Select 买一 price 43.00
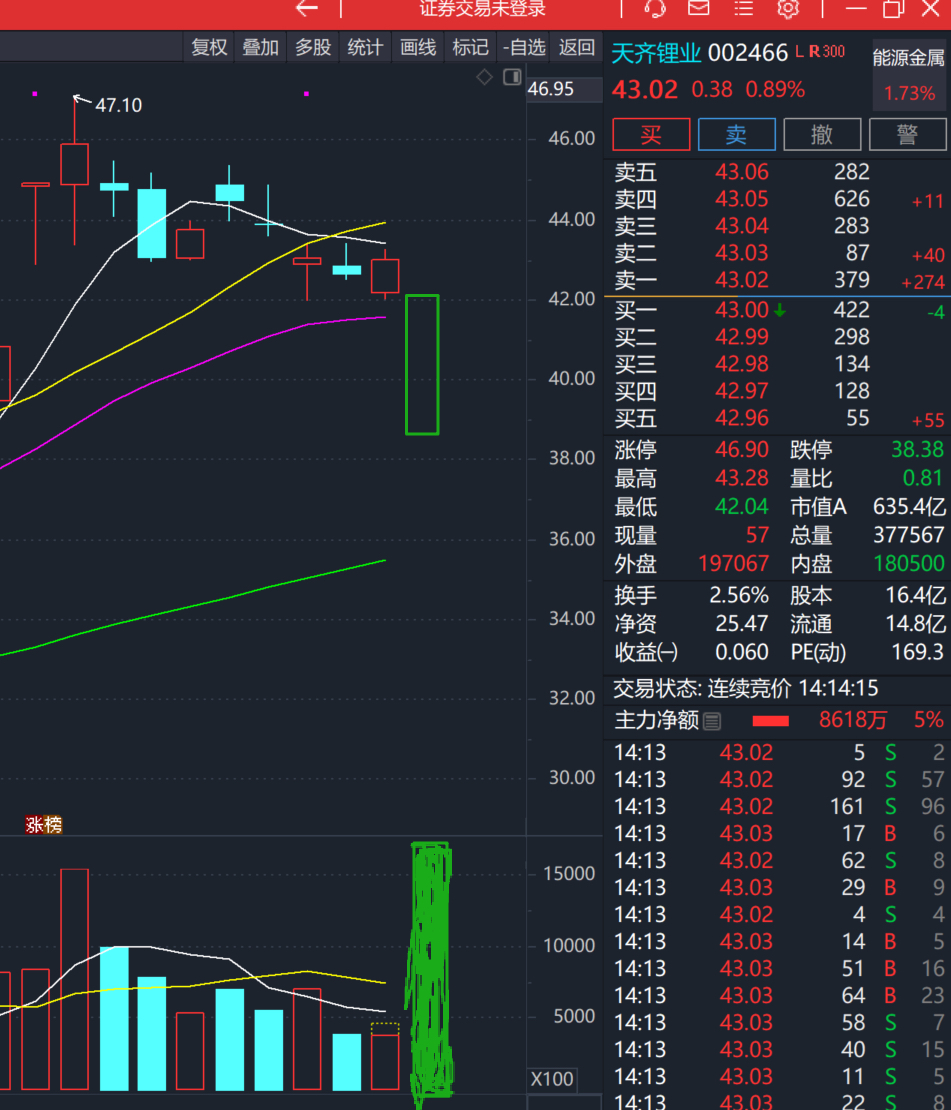This screenshot has width=951, height=1110. (741, 310)
